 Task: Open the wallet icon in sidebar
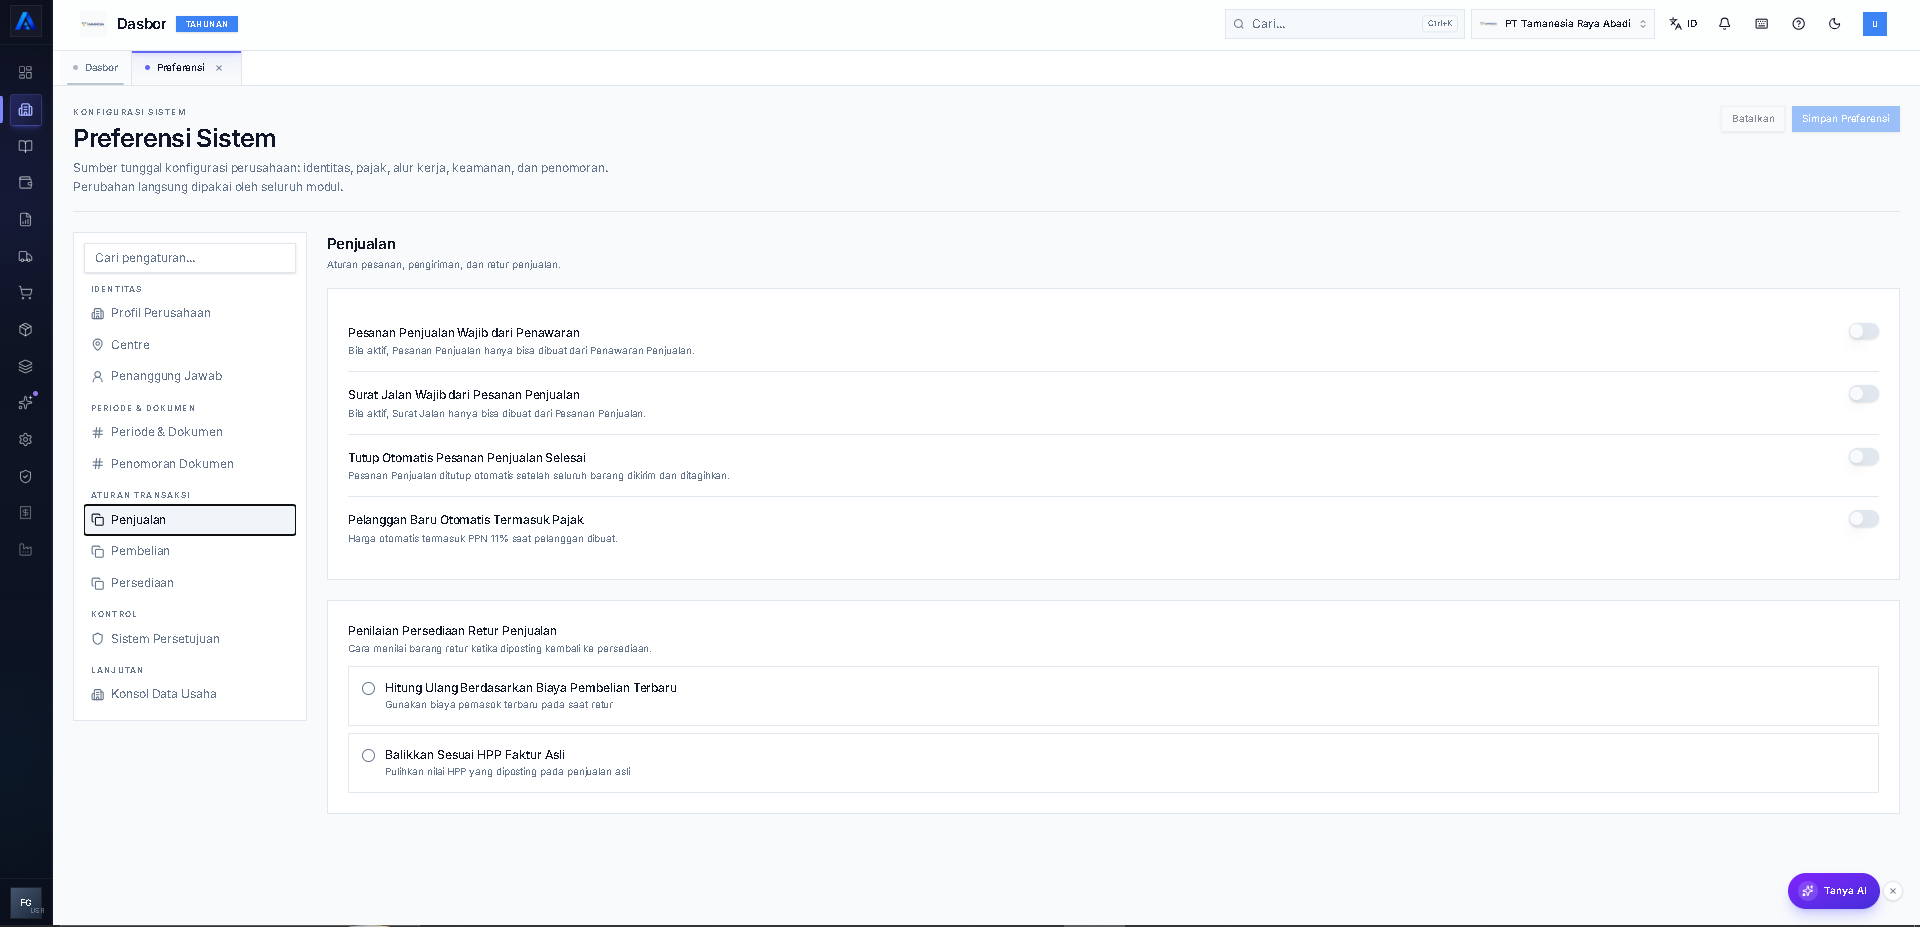pos(26,183)
